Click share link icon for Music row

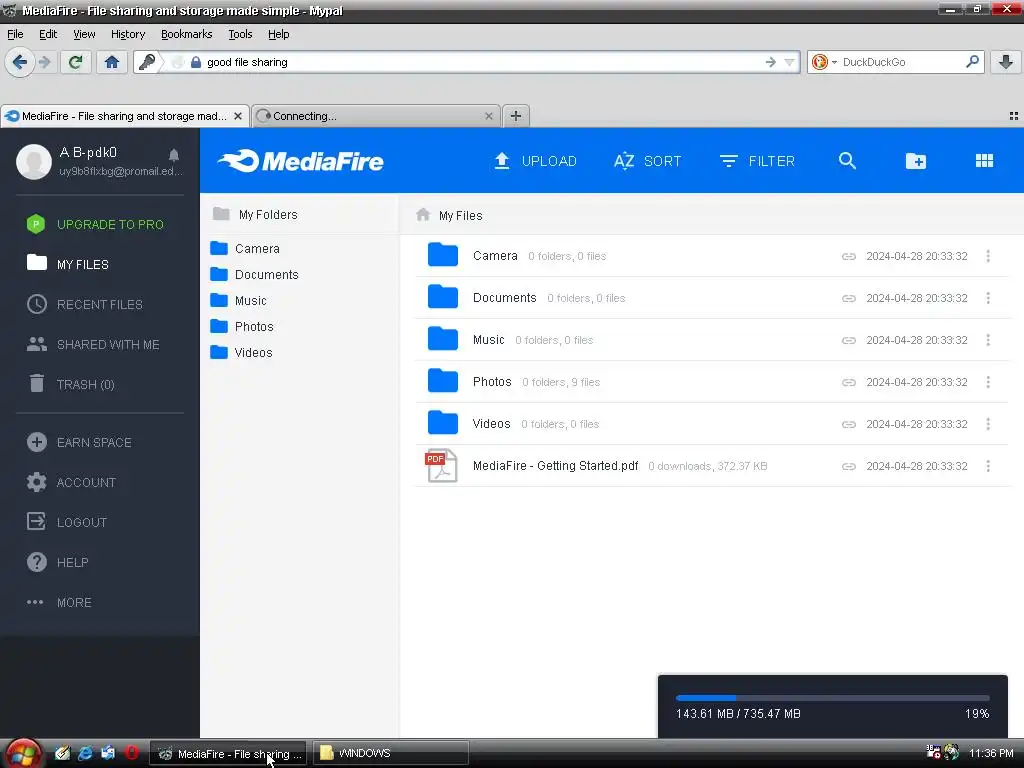tap(848, 340)
